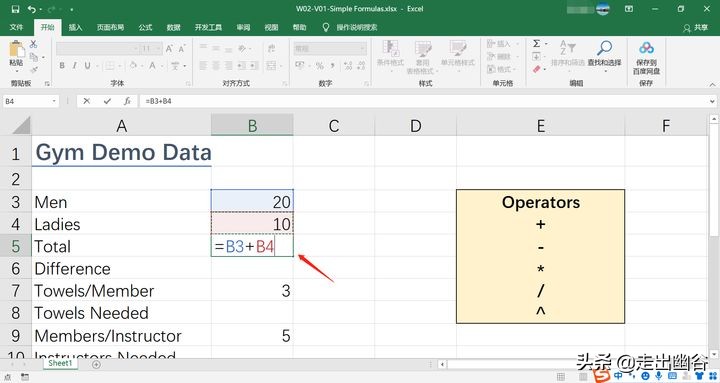The image size is (720, 383).
Task: Switch to the 数据 Data tab
Action: [174, 28]
